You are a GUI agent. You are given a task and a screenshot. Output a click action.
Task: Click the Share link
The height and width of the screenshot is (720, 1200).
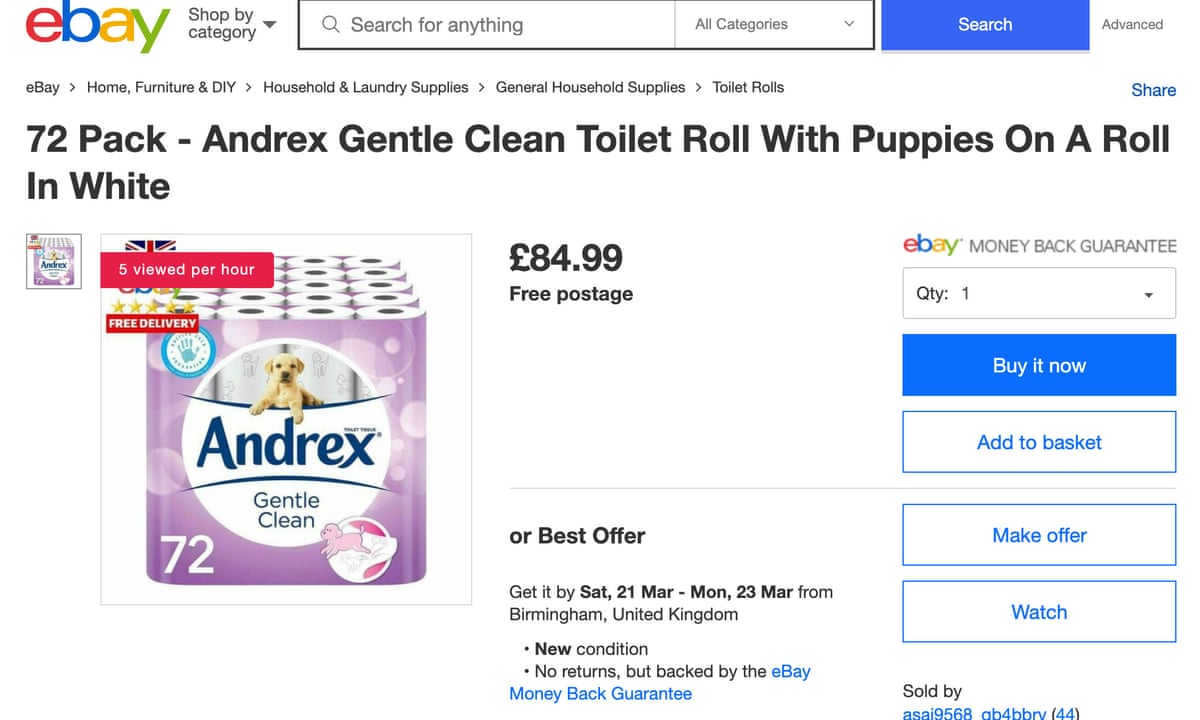(1153, 90)
